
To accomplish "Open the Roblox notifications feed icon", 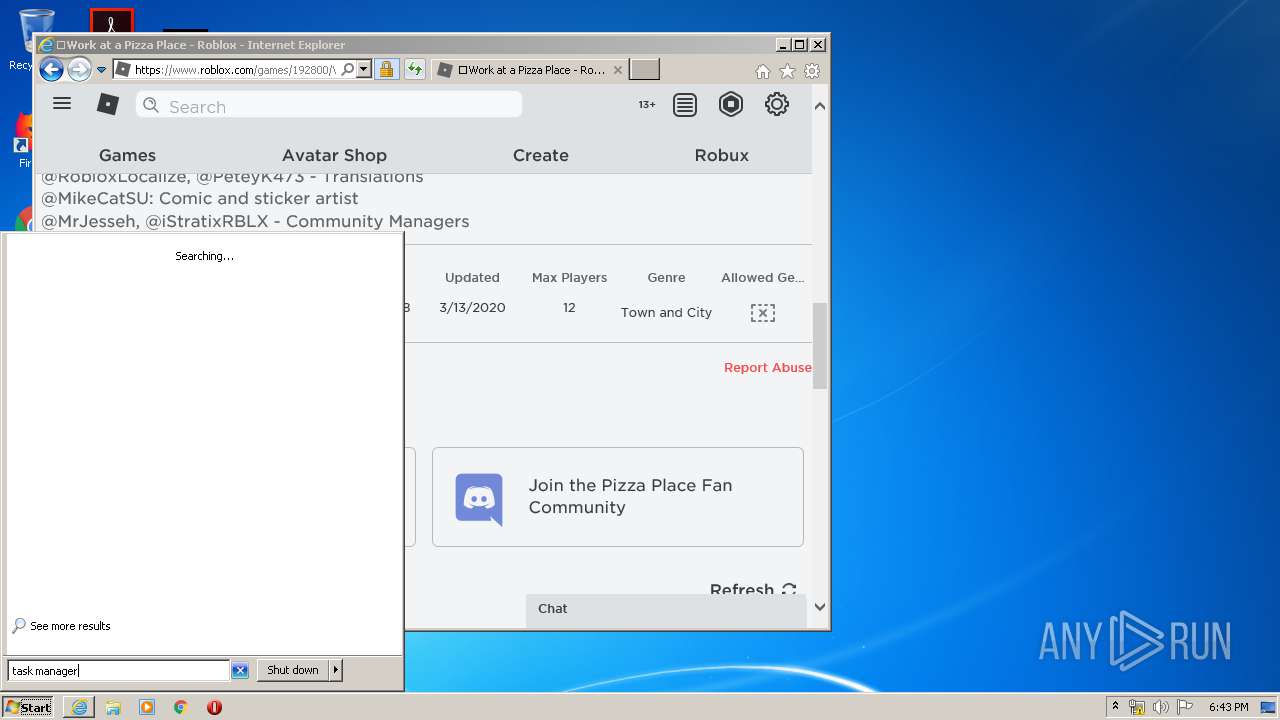I will [x=685, y=105].
